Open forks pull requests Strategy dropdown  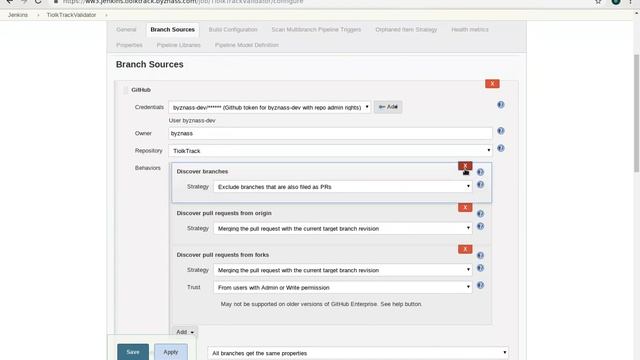click(342, 270)
